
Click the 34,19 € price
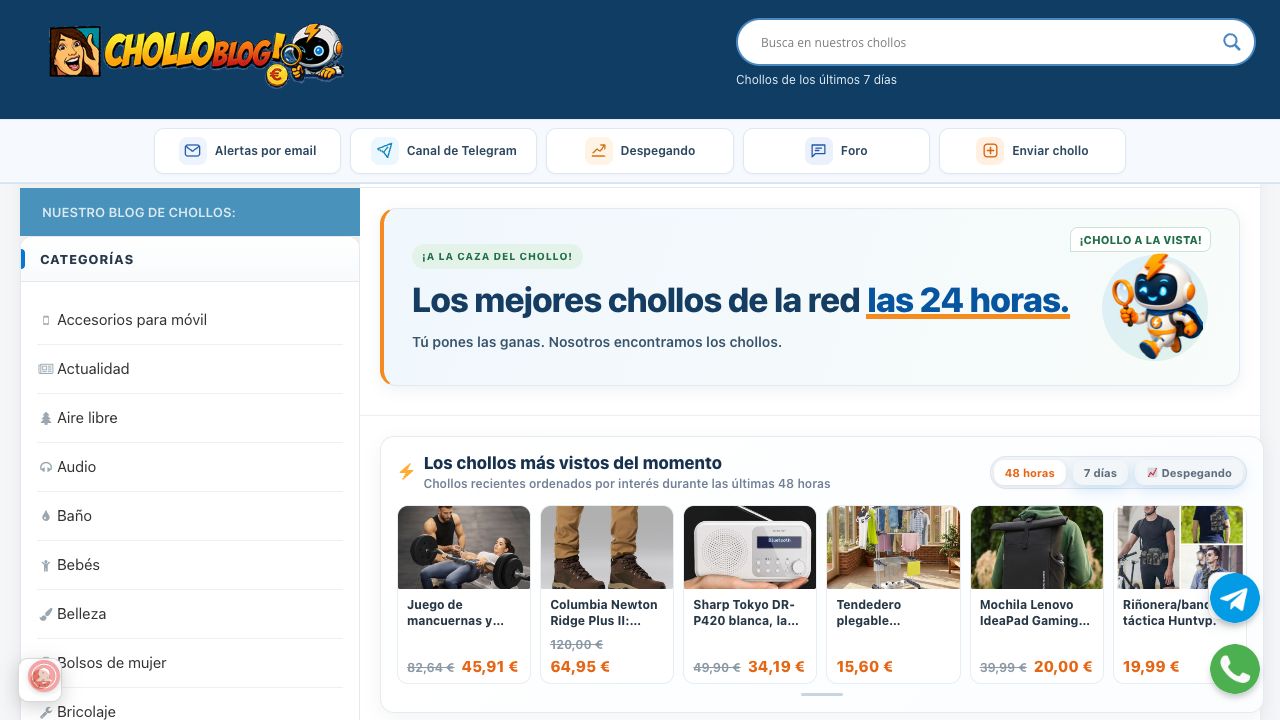(776, 667)
